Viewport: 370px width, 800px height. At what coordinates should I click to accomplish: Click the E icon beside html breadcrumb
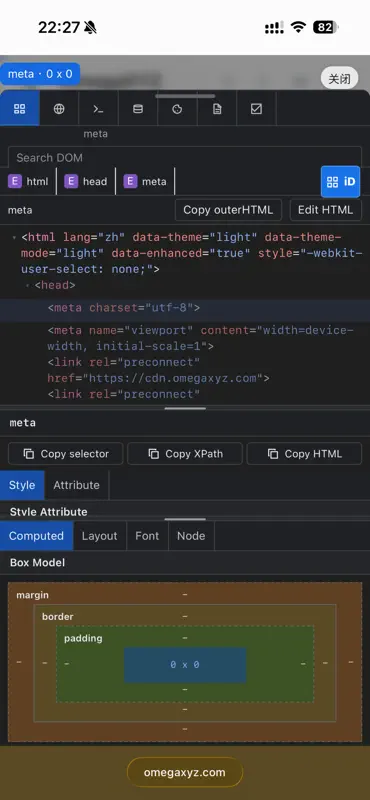[15, 181]
